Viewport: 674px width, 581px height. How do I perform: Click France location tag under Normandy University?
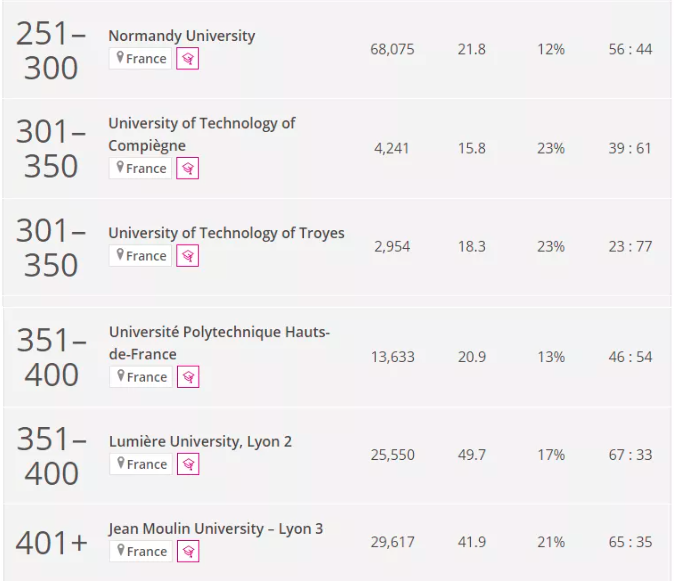coord(141,58)
